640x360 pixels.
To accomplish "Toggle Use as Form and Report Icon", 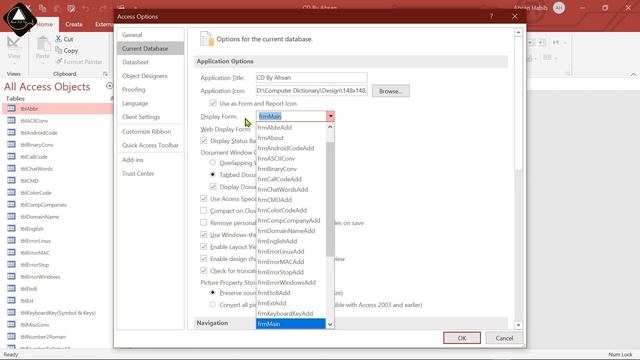I will pyautogui.click(x=213, y=103).
